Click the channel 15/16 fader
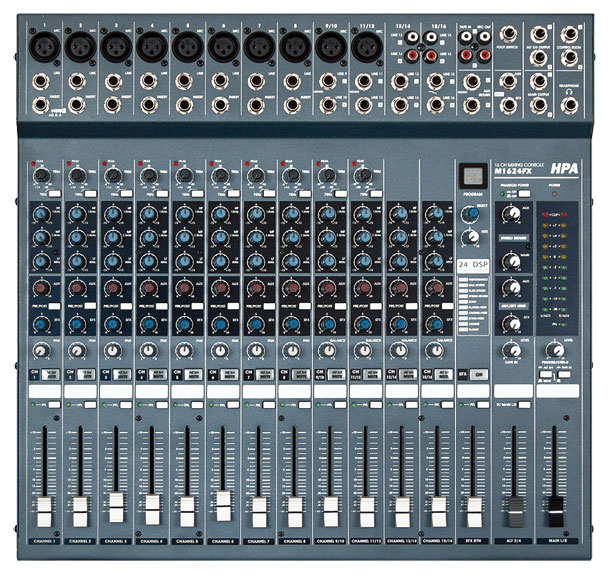This screenshot has height=575, width=609. tap(438, 511)
